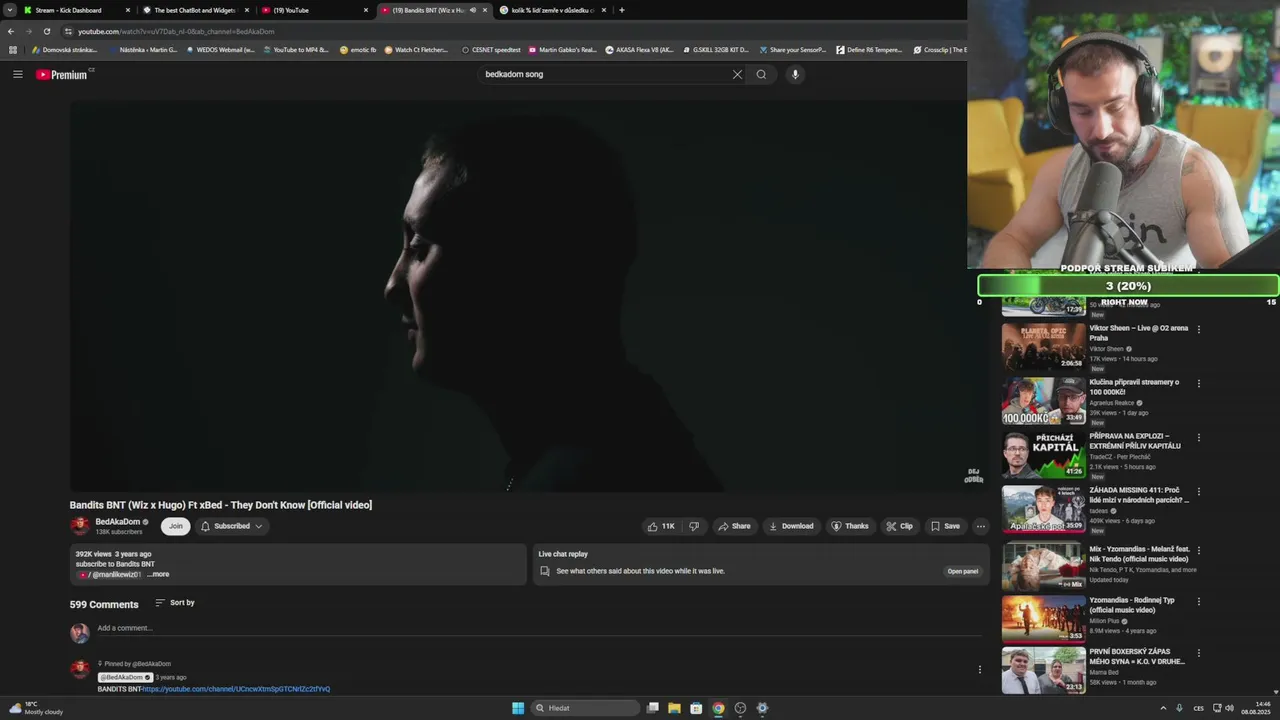Click the taskbar Hledat search box
Image resolution: width=1280 pixels, height=720 pixels.
586,708
